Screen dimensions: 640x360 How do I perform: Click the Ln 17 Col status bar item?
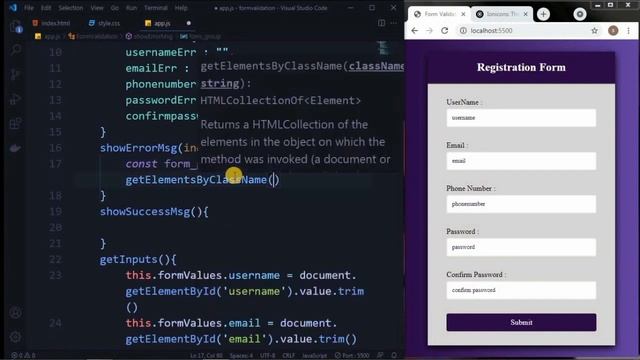pos(206,356)
